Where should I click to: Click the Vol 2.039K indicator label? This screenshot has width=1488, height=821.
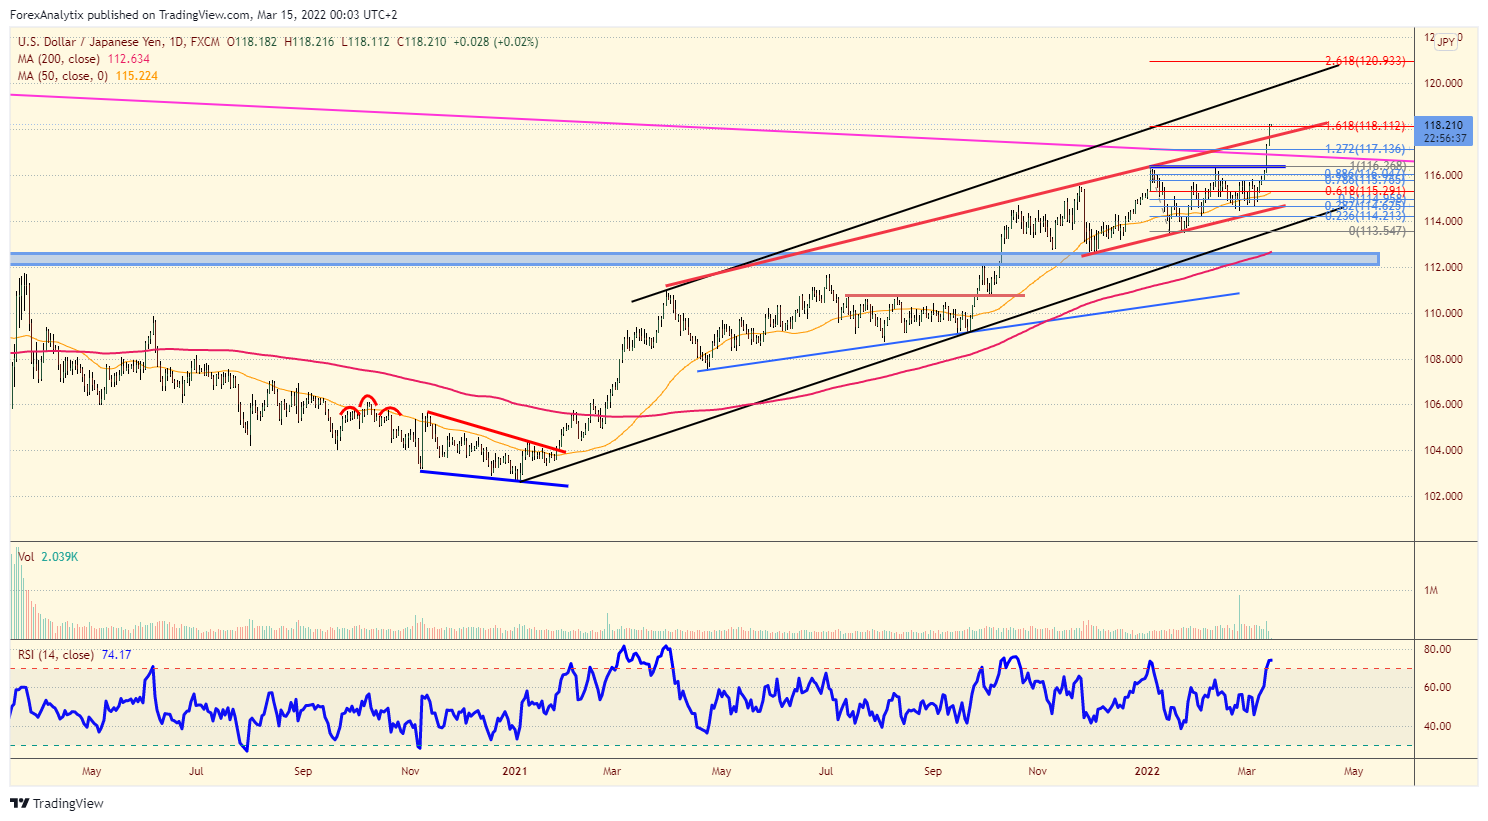click(48, 556)
